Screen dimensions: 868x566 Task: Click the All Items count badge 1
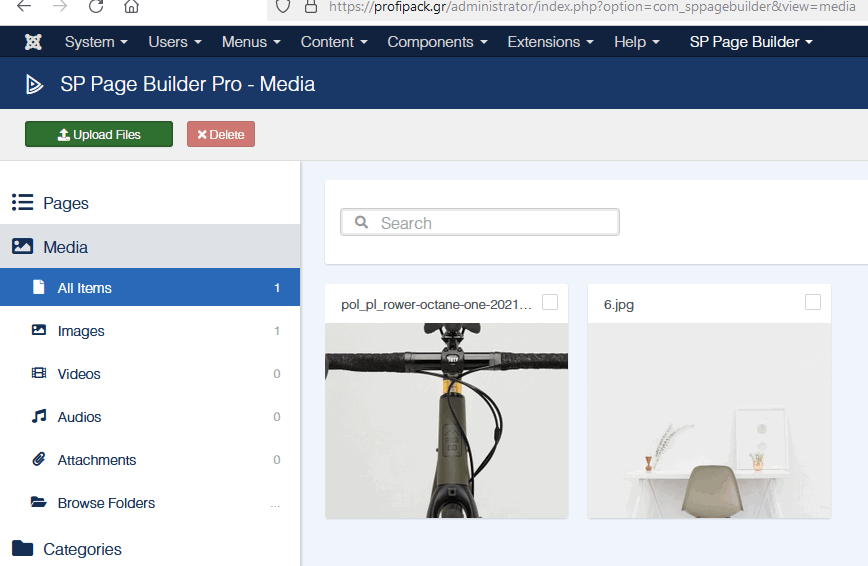(x=277, y=288)
